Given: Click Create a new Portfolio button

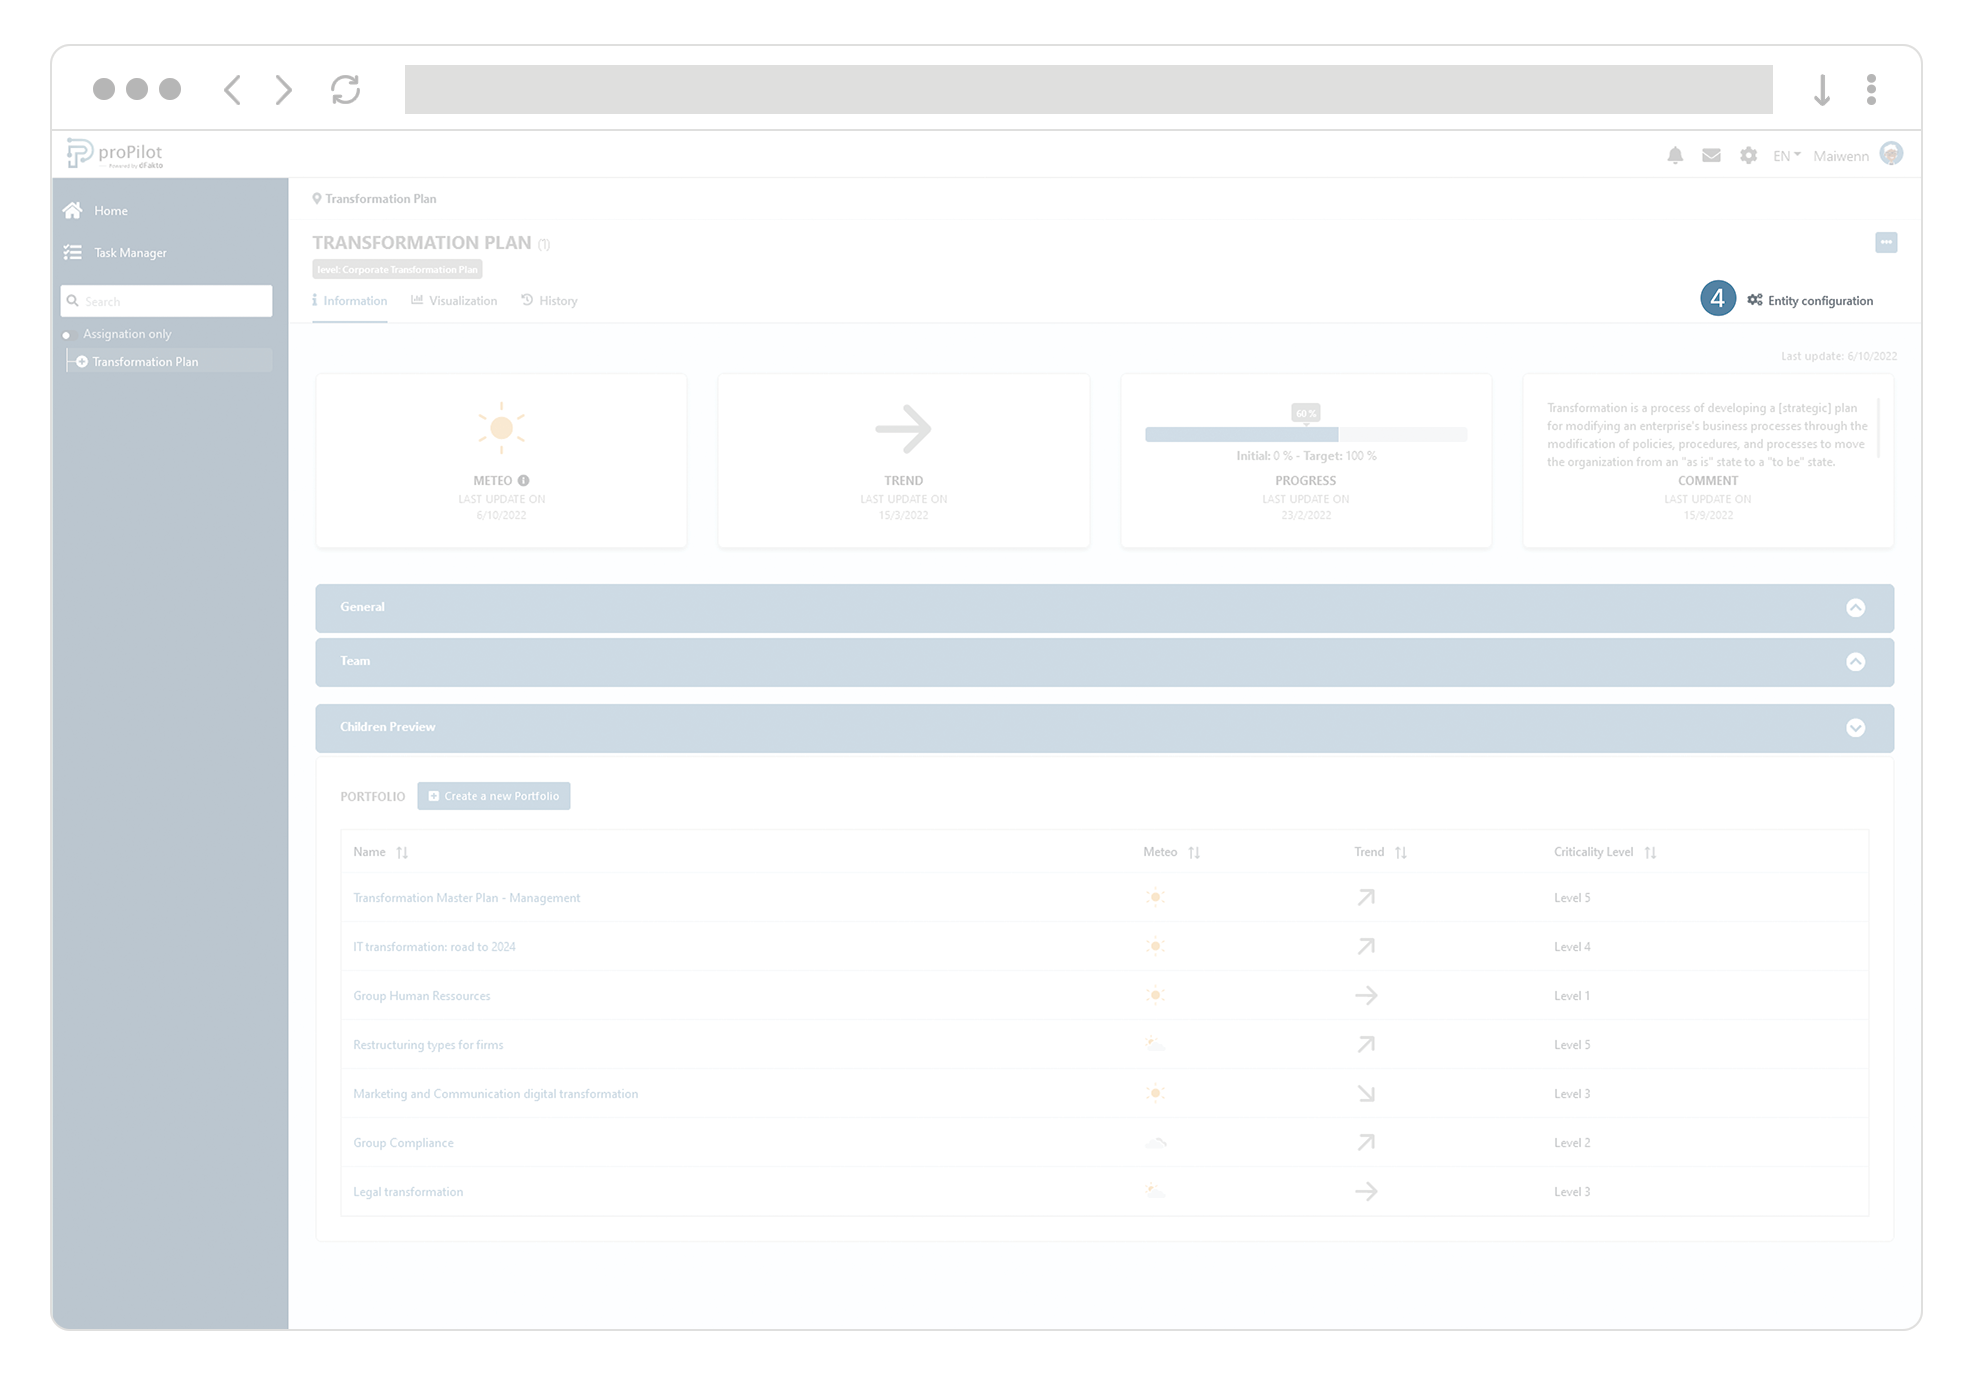Looking at the screenshot, I should point(494,796).
